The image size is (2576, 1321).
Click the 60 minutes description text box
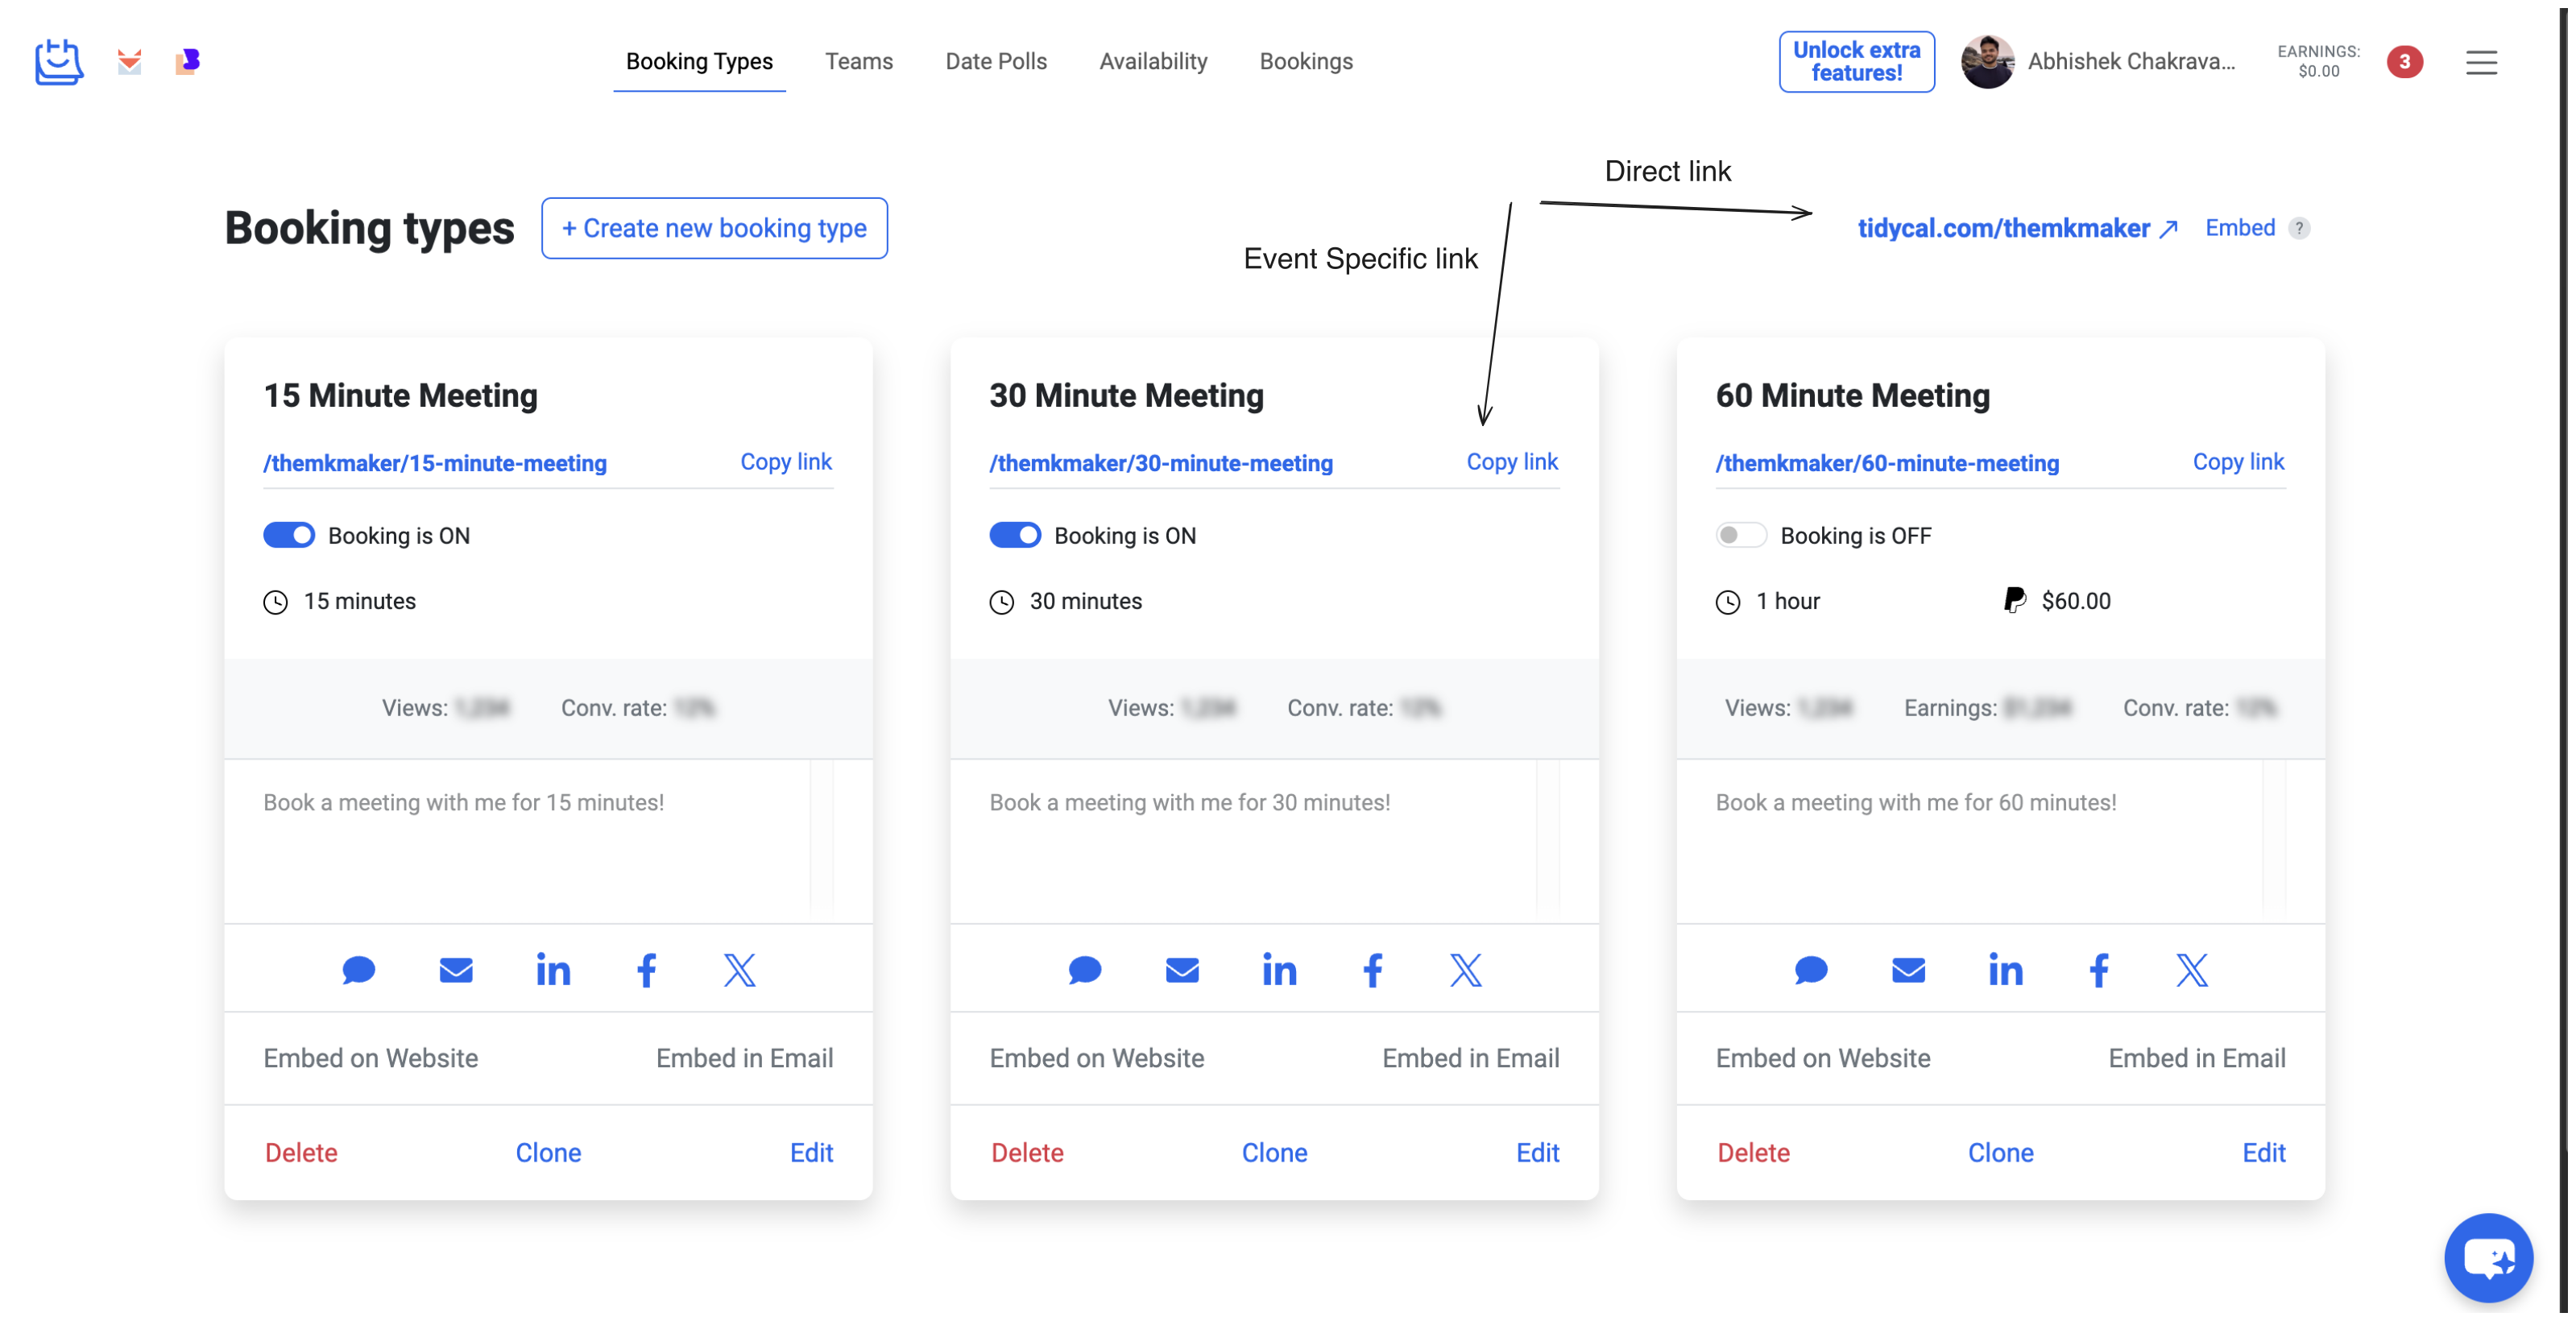coord(2000,840)
